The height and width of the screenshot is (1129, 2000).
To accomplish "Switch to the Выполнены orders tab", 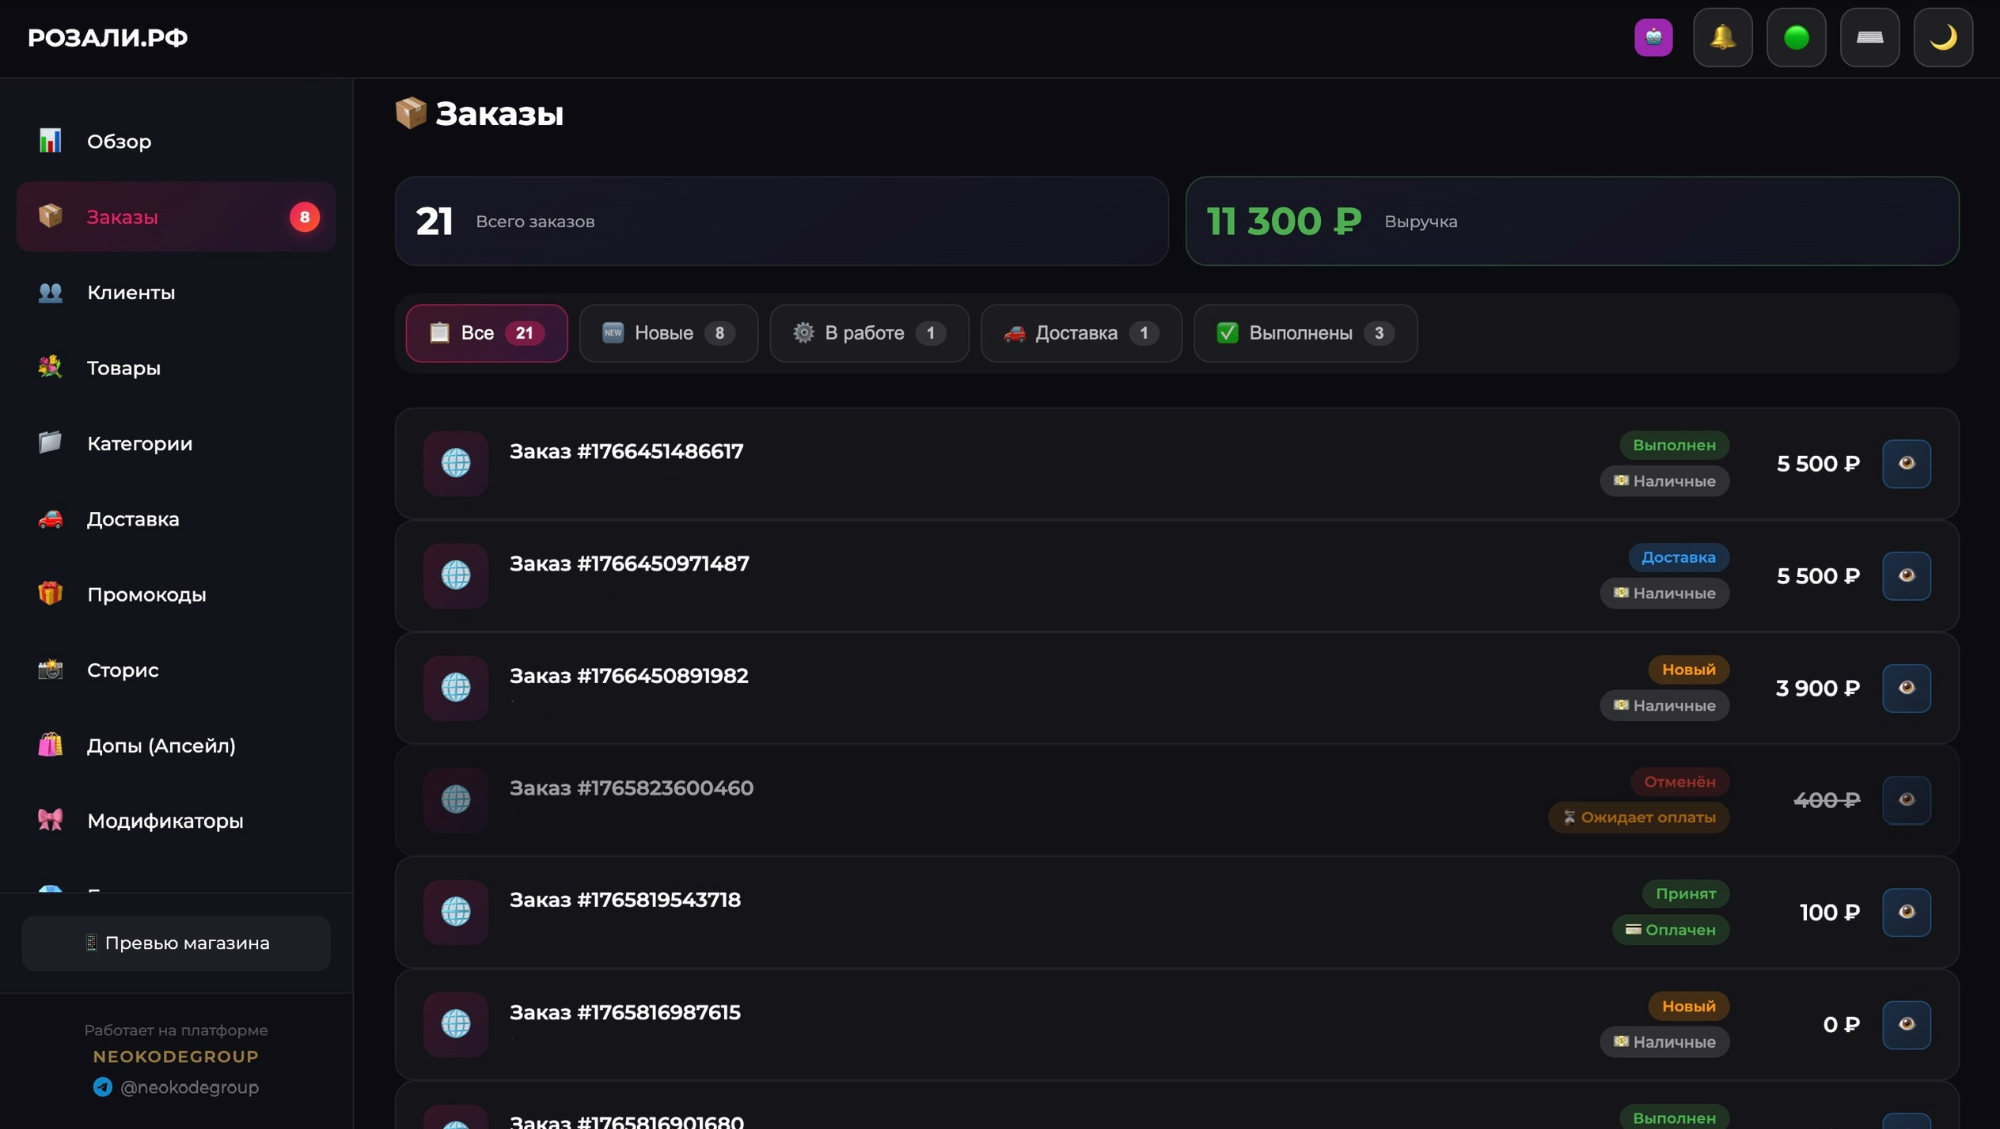I will 1305,333.
